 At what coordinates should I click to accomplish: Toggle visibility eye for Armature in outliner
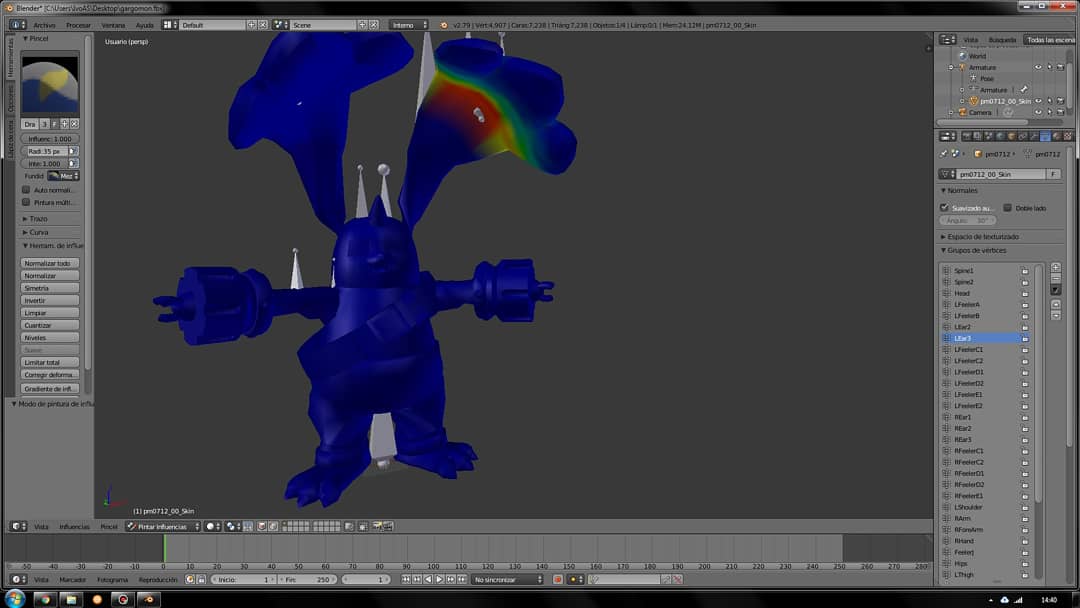[1039, 67]
